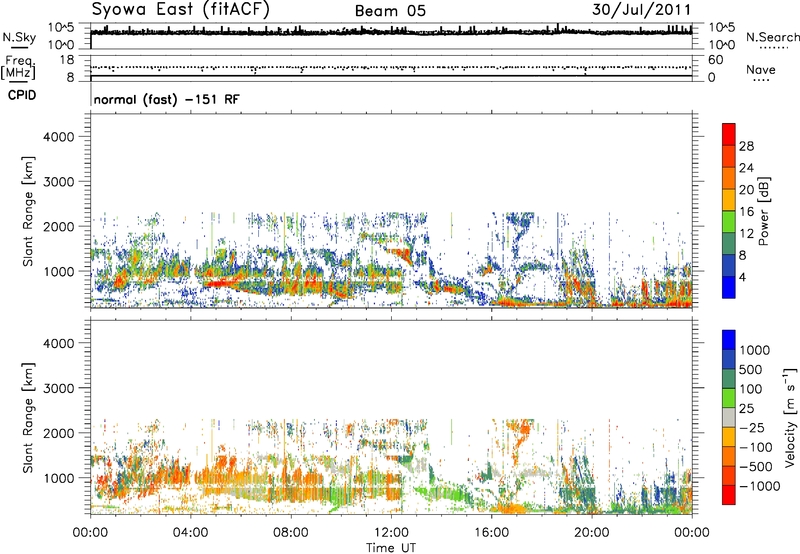Click gray segment of Velocity colorbar
Viewport: 800px width, 554px height.
729,417
